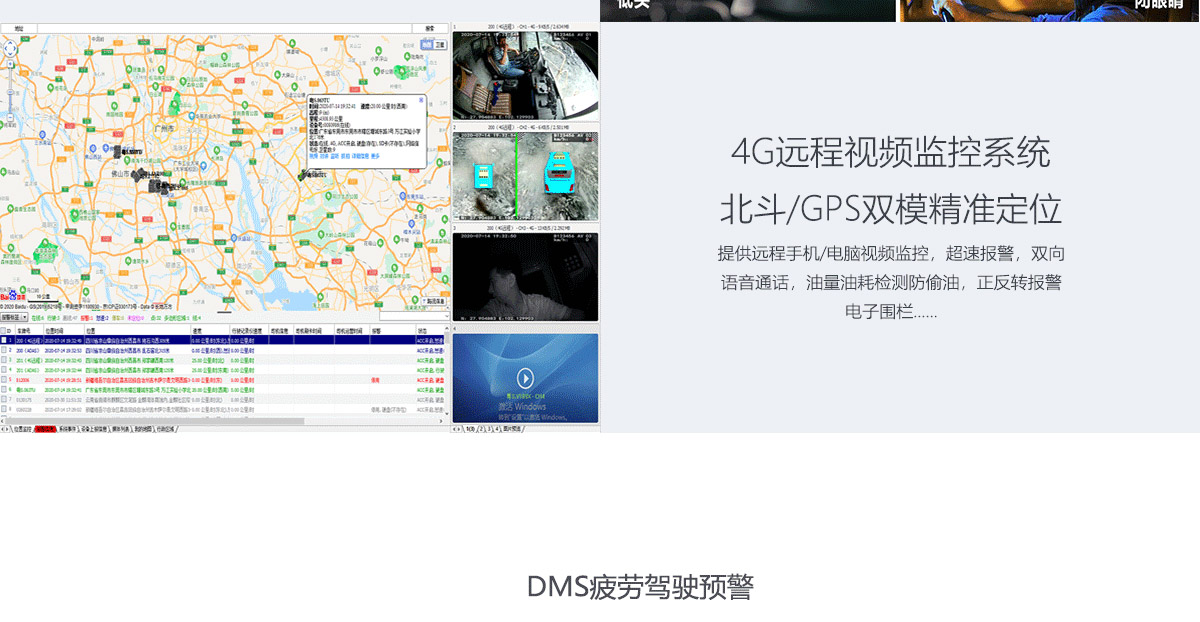
Task: Click 视频 link in vehicle popup
Action: click(x=313, y=156)
